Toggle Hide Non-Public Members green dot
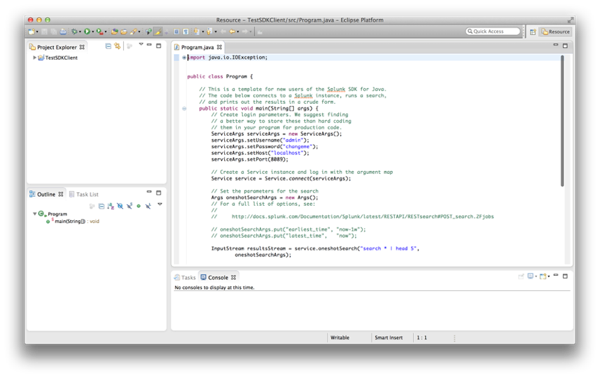 click(x=139, y=206)
